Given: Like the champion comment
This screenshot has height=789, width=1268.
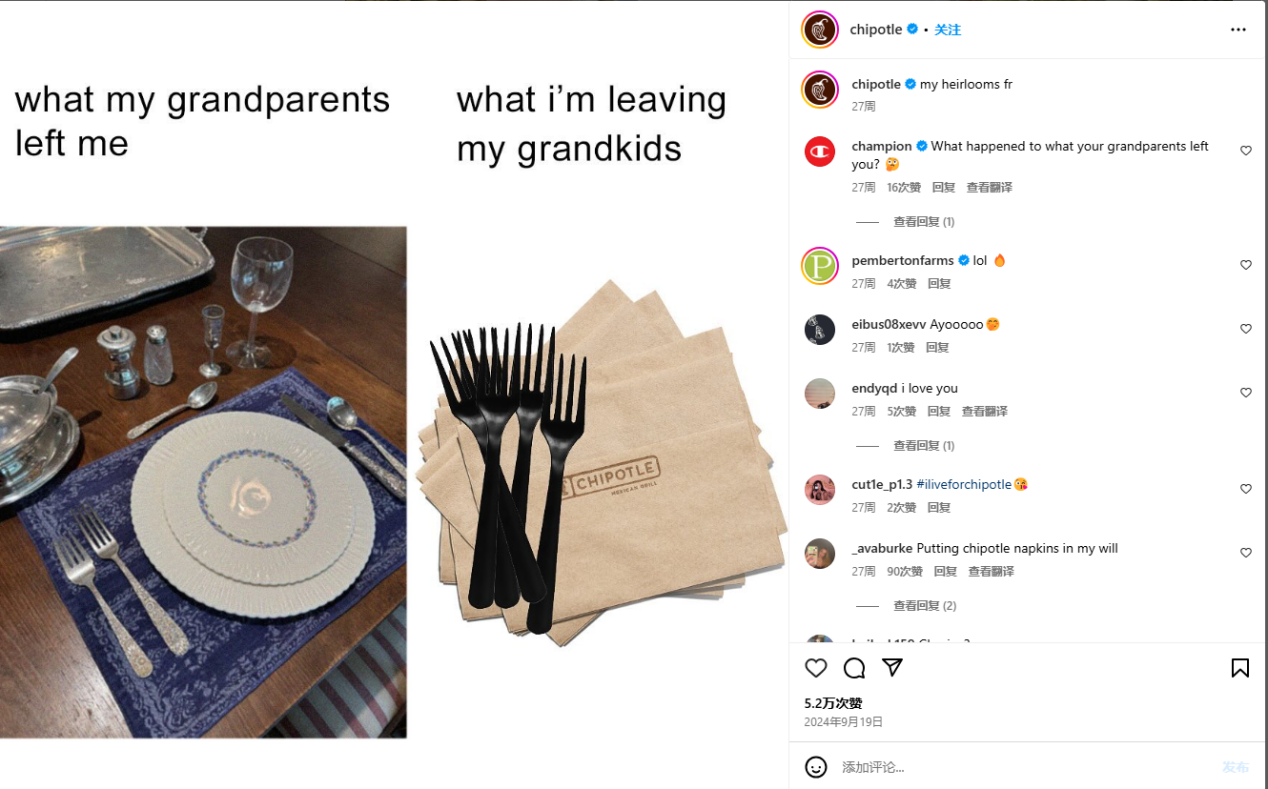Looking at the screenshot, I should (1246, 151).
